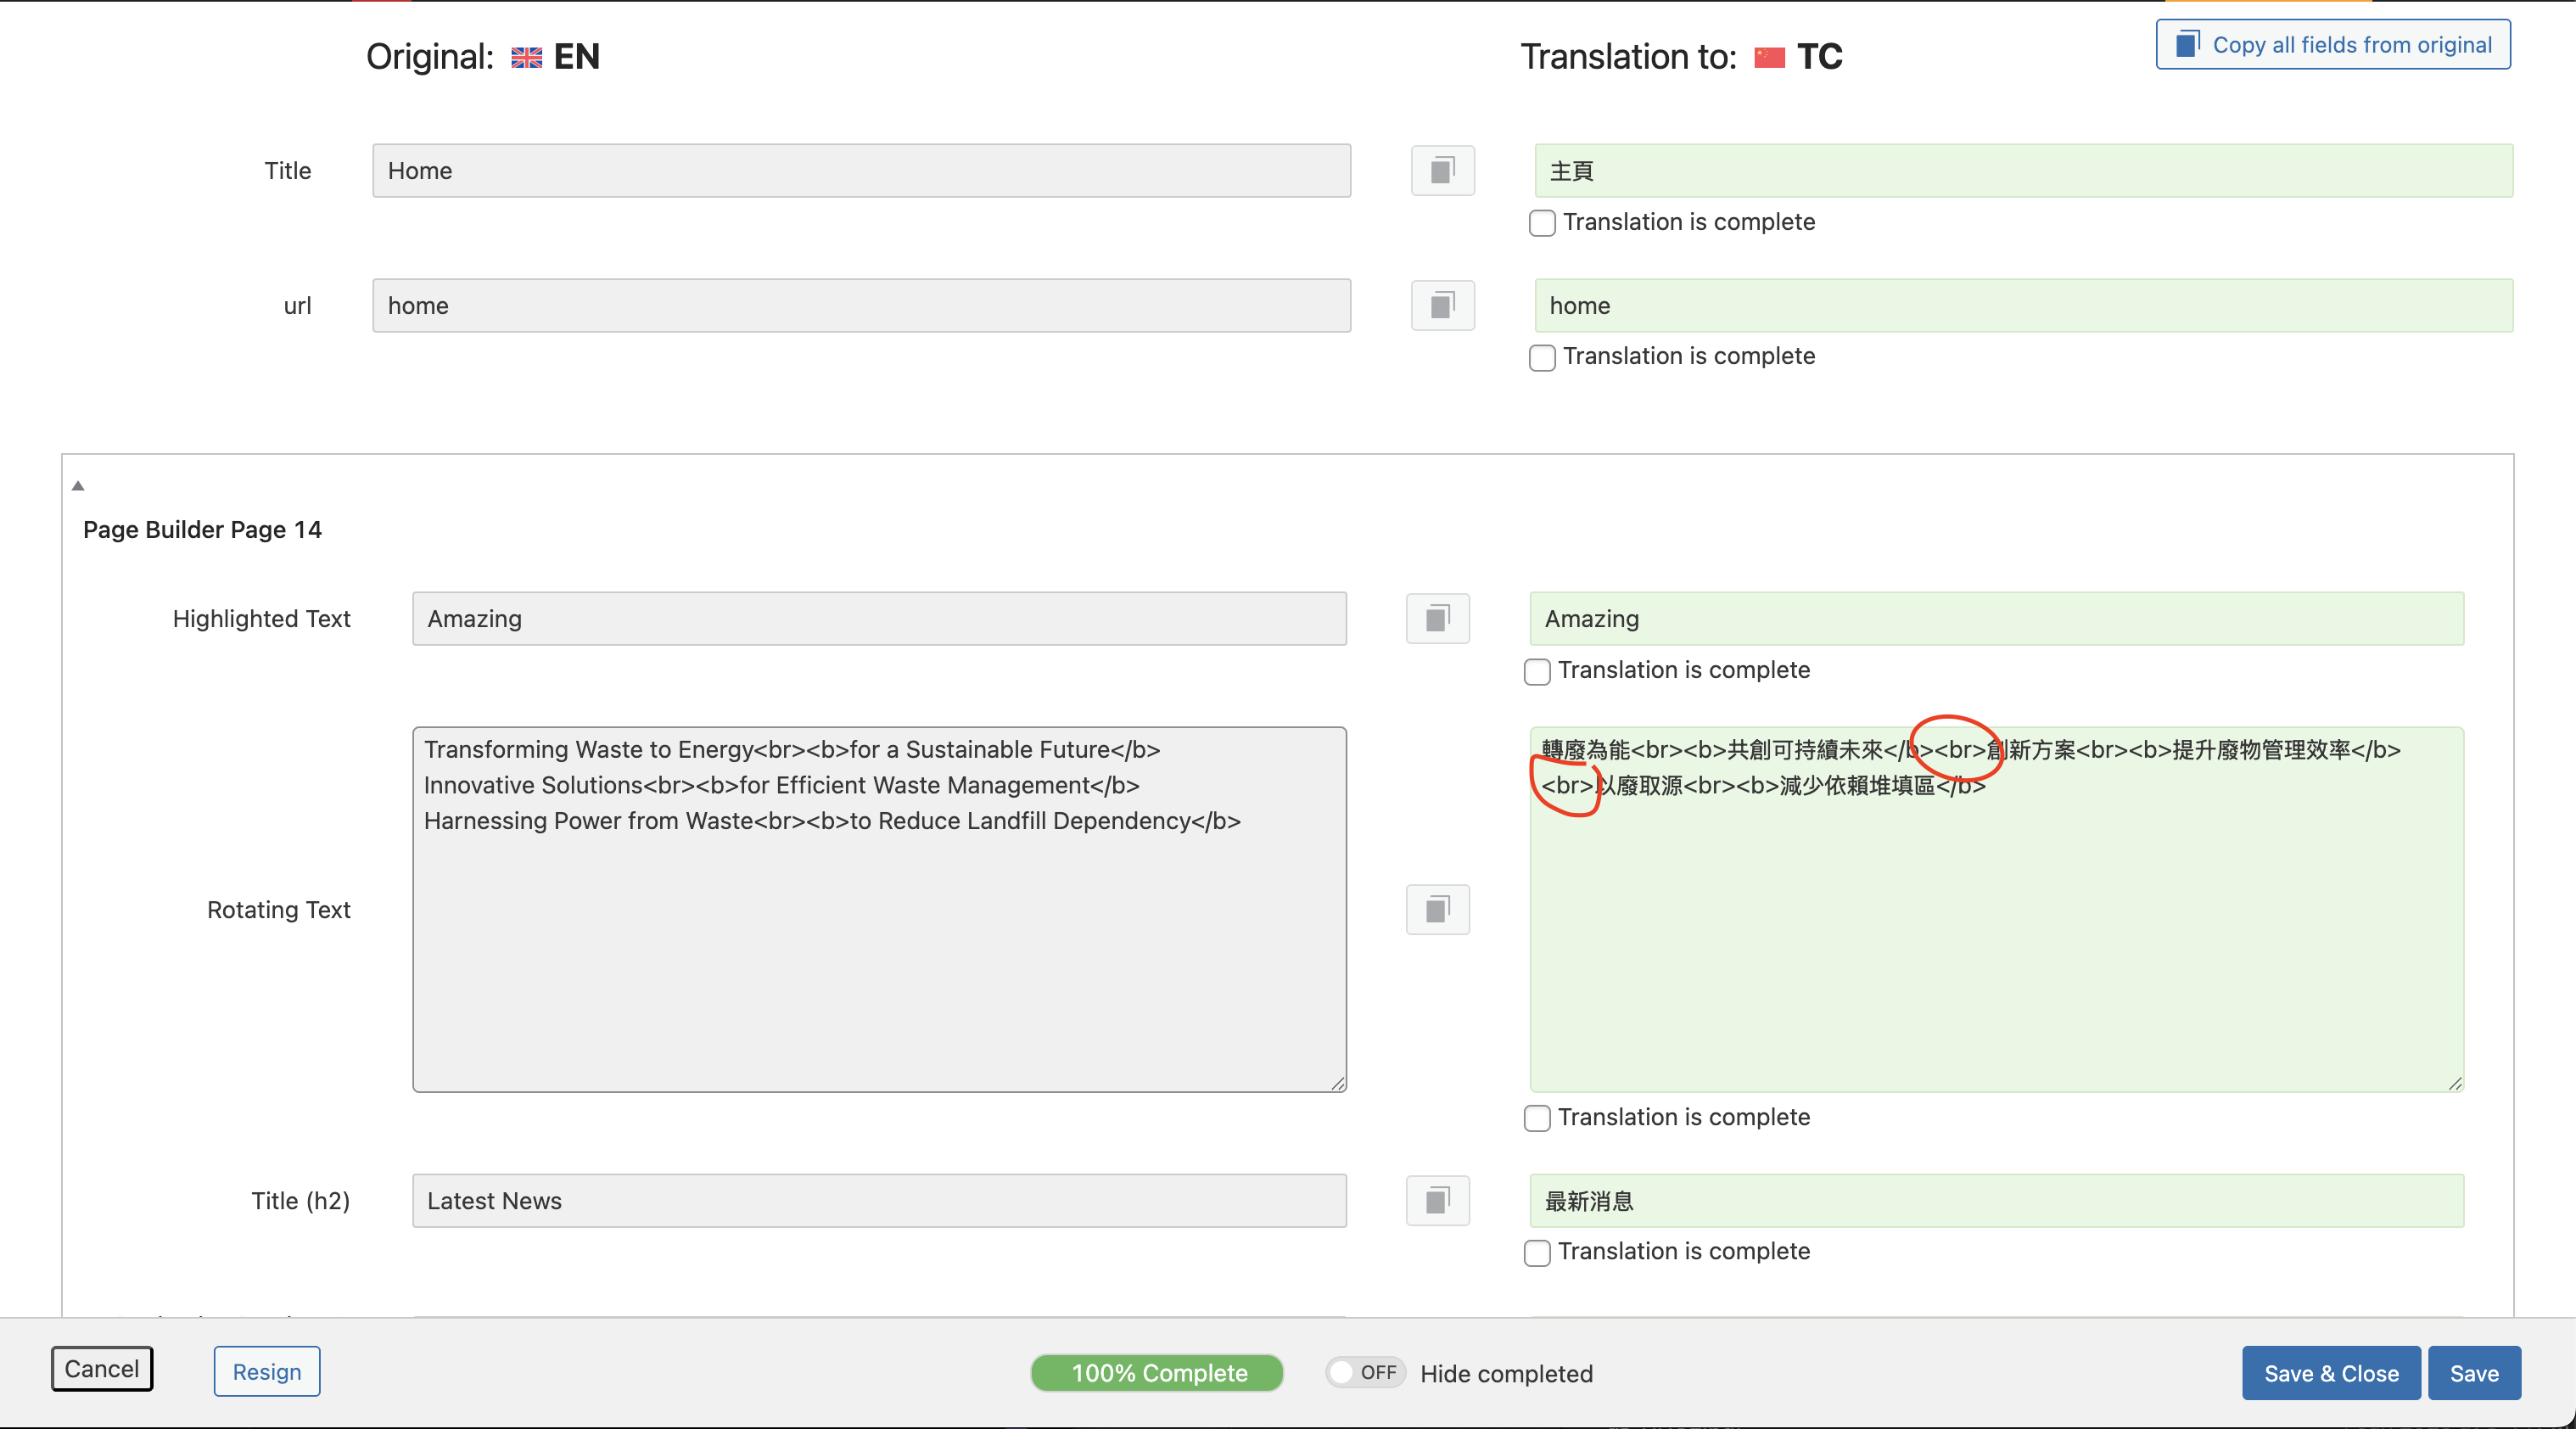The height and width of the screenshot is (1429, 2576).
Task: Grab the translated Rotating Text resize handle
Action: (x=2455, y=1083)
